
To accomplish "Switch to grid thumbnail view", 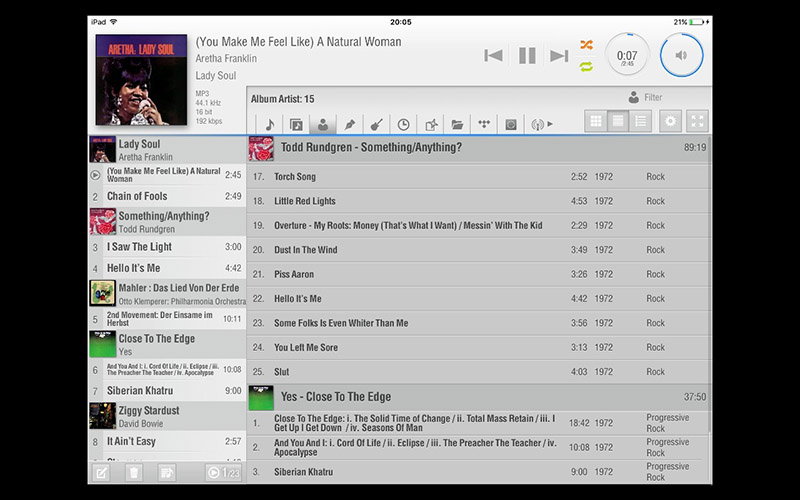I will click(595, 121).
